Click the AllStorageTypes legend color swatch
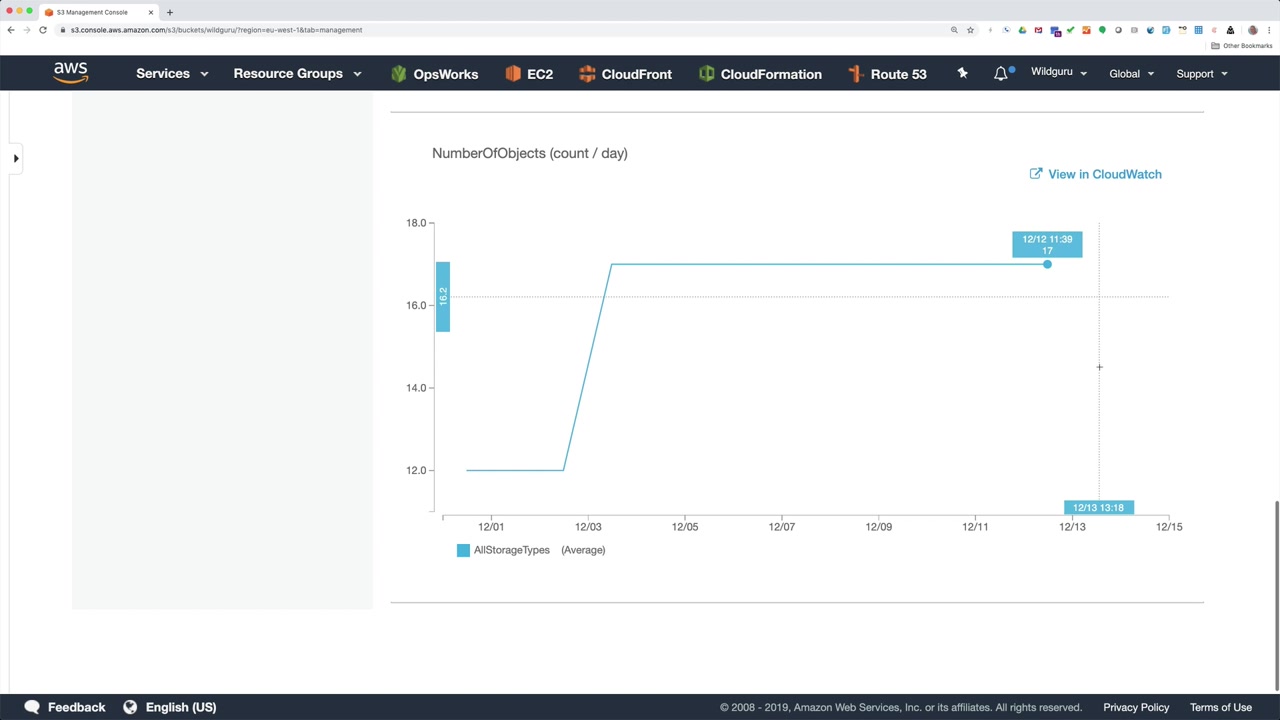Viewport: 1280px width, 720px height. pos(463,550)
